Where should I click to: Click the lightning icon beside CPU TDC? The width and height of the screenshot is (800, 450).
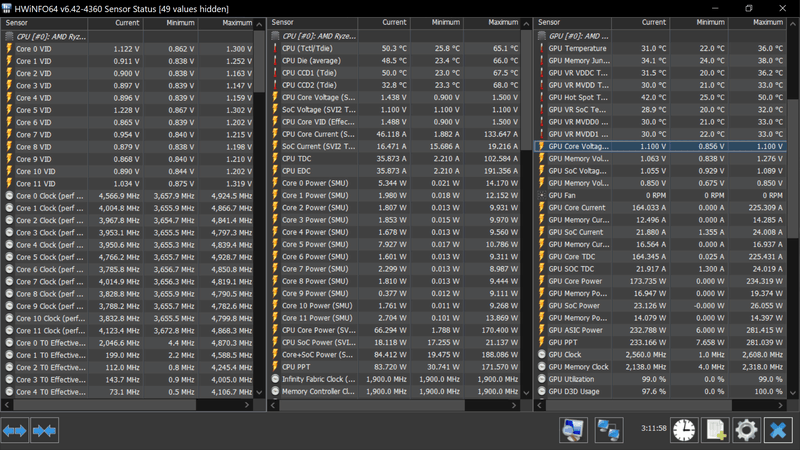coord(276,158)
